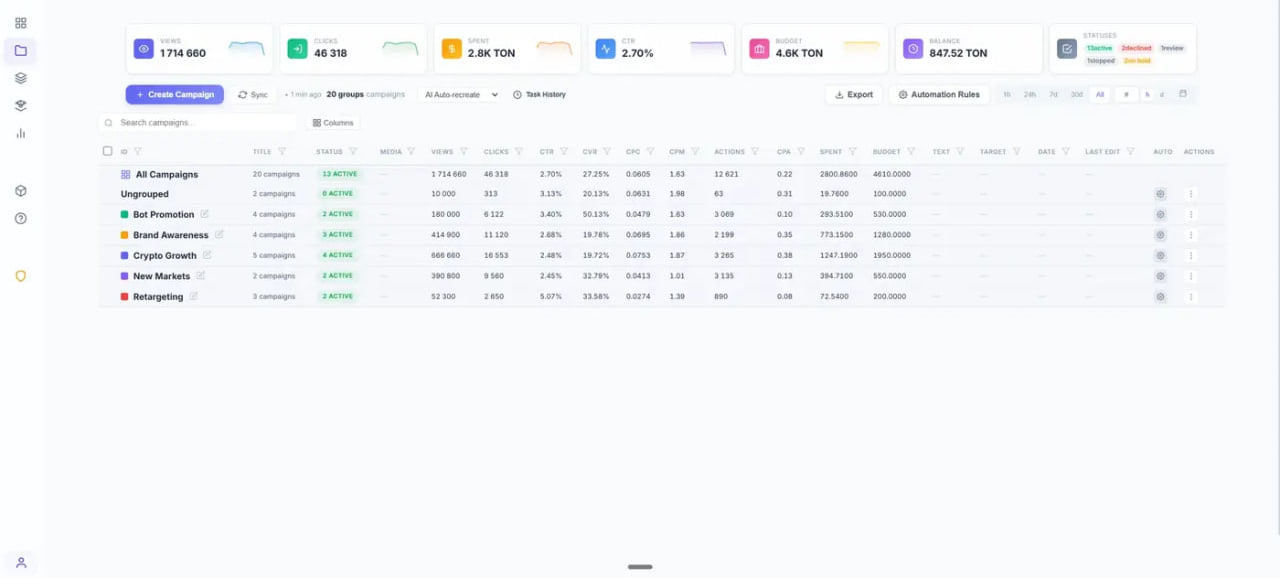
Task: Click the orange Brand Awareness color swatch
Action: 125,235
